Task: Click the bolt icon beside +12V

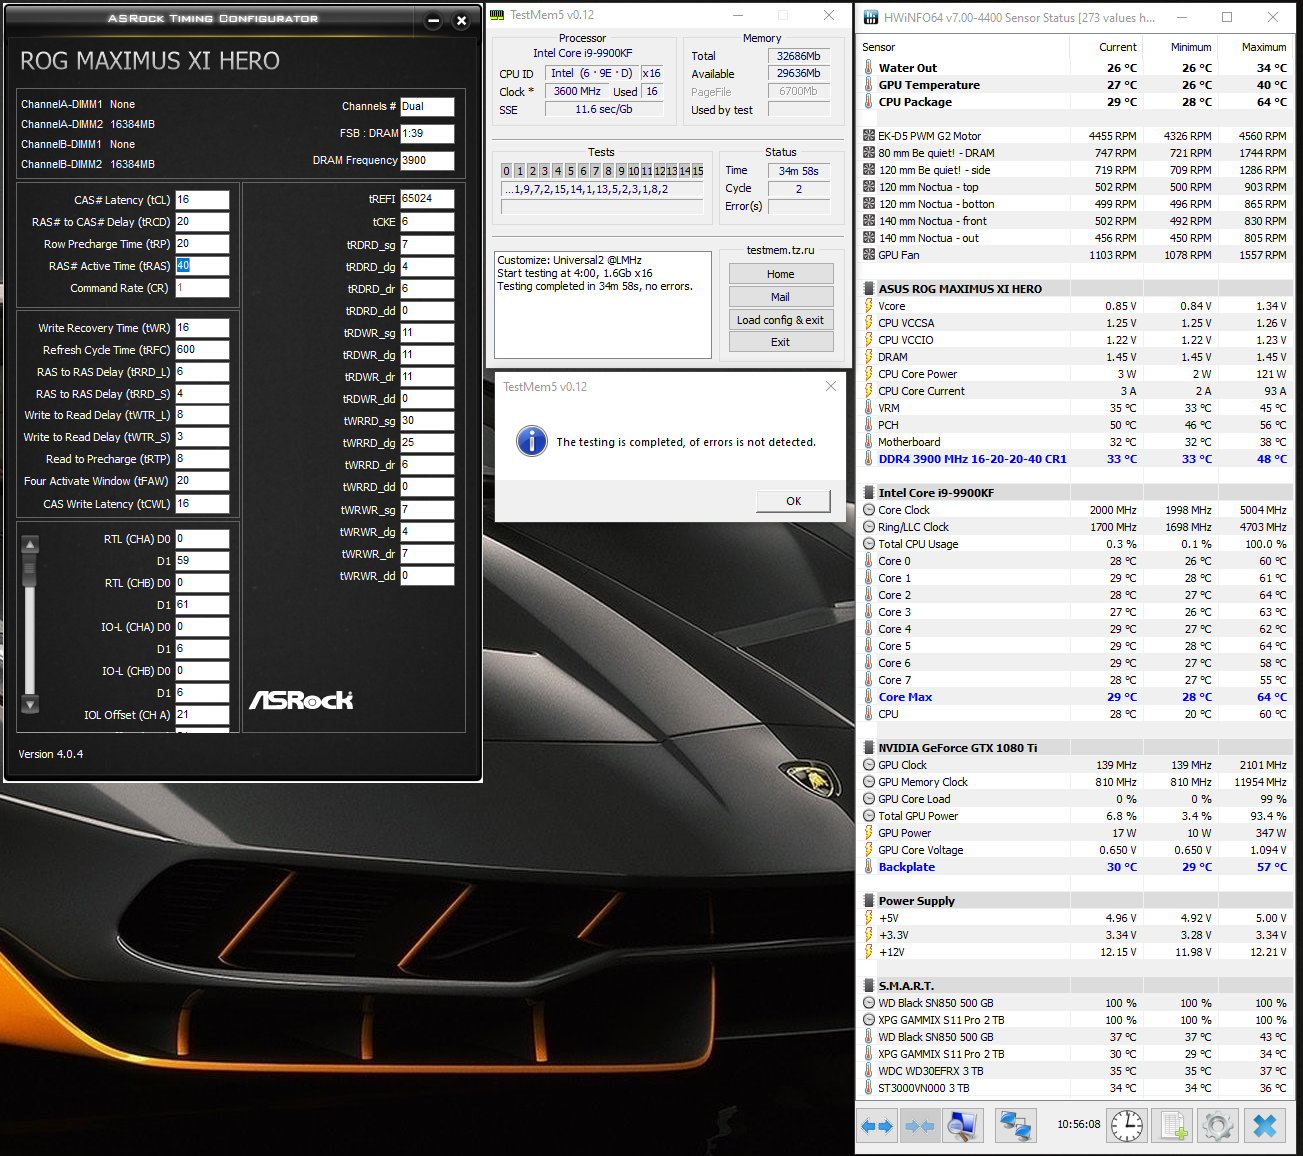Action: [869, 952]
